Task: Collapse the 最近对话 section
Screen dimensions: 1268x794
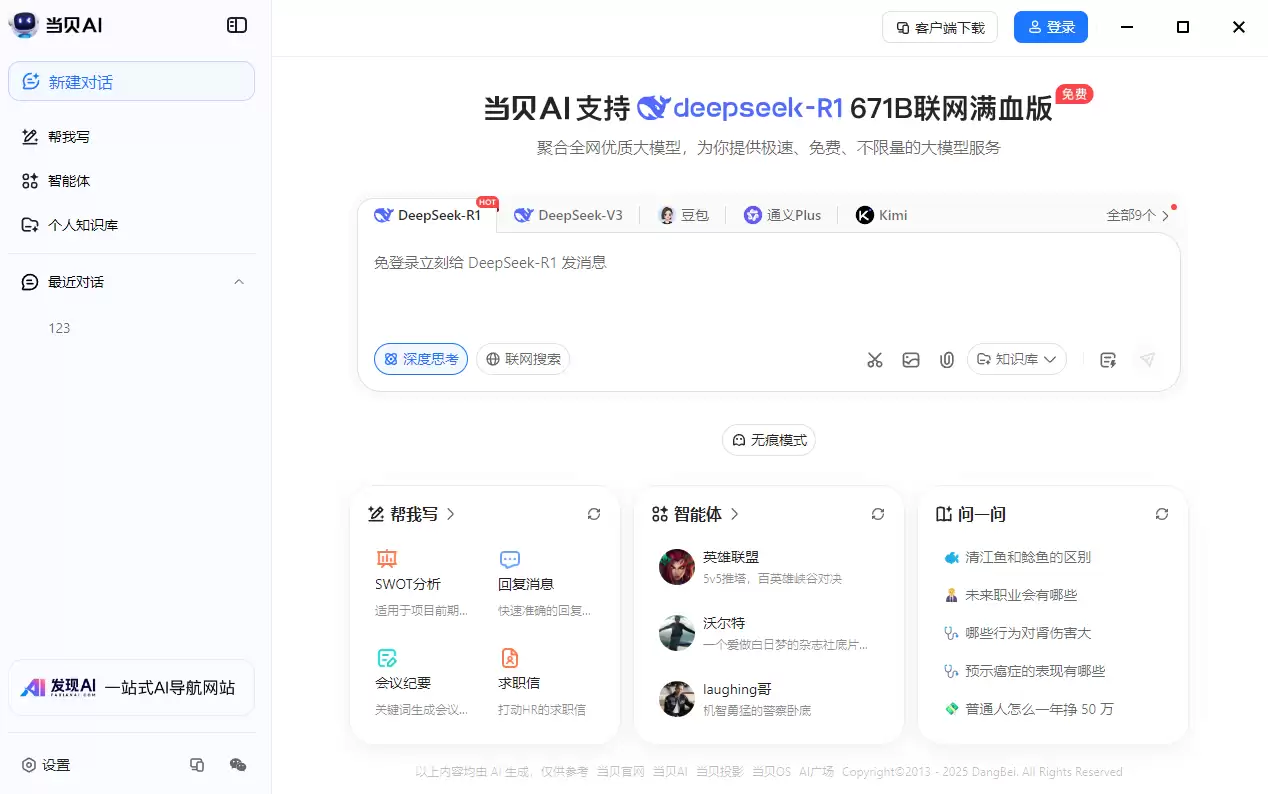Action: point(239,282)
